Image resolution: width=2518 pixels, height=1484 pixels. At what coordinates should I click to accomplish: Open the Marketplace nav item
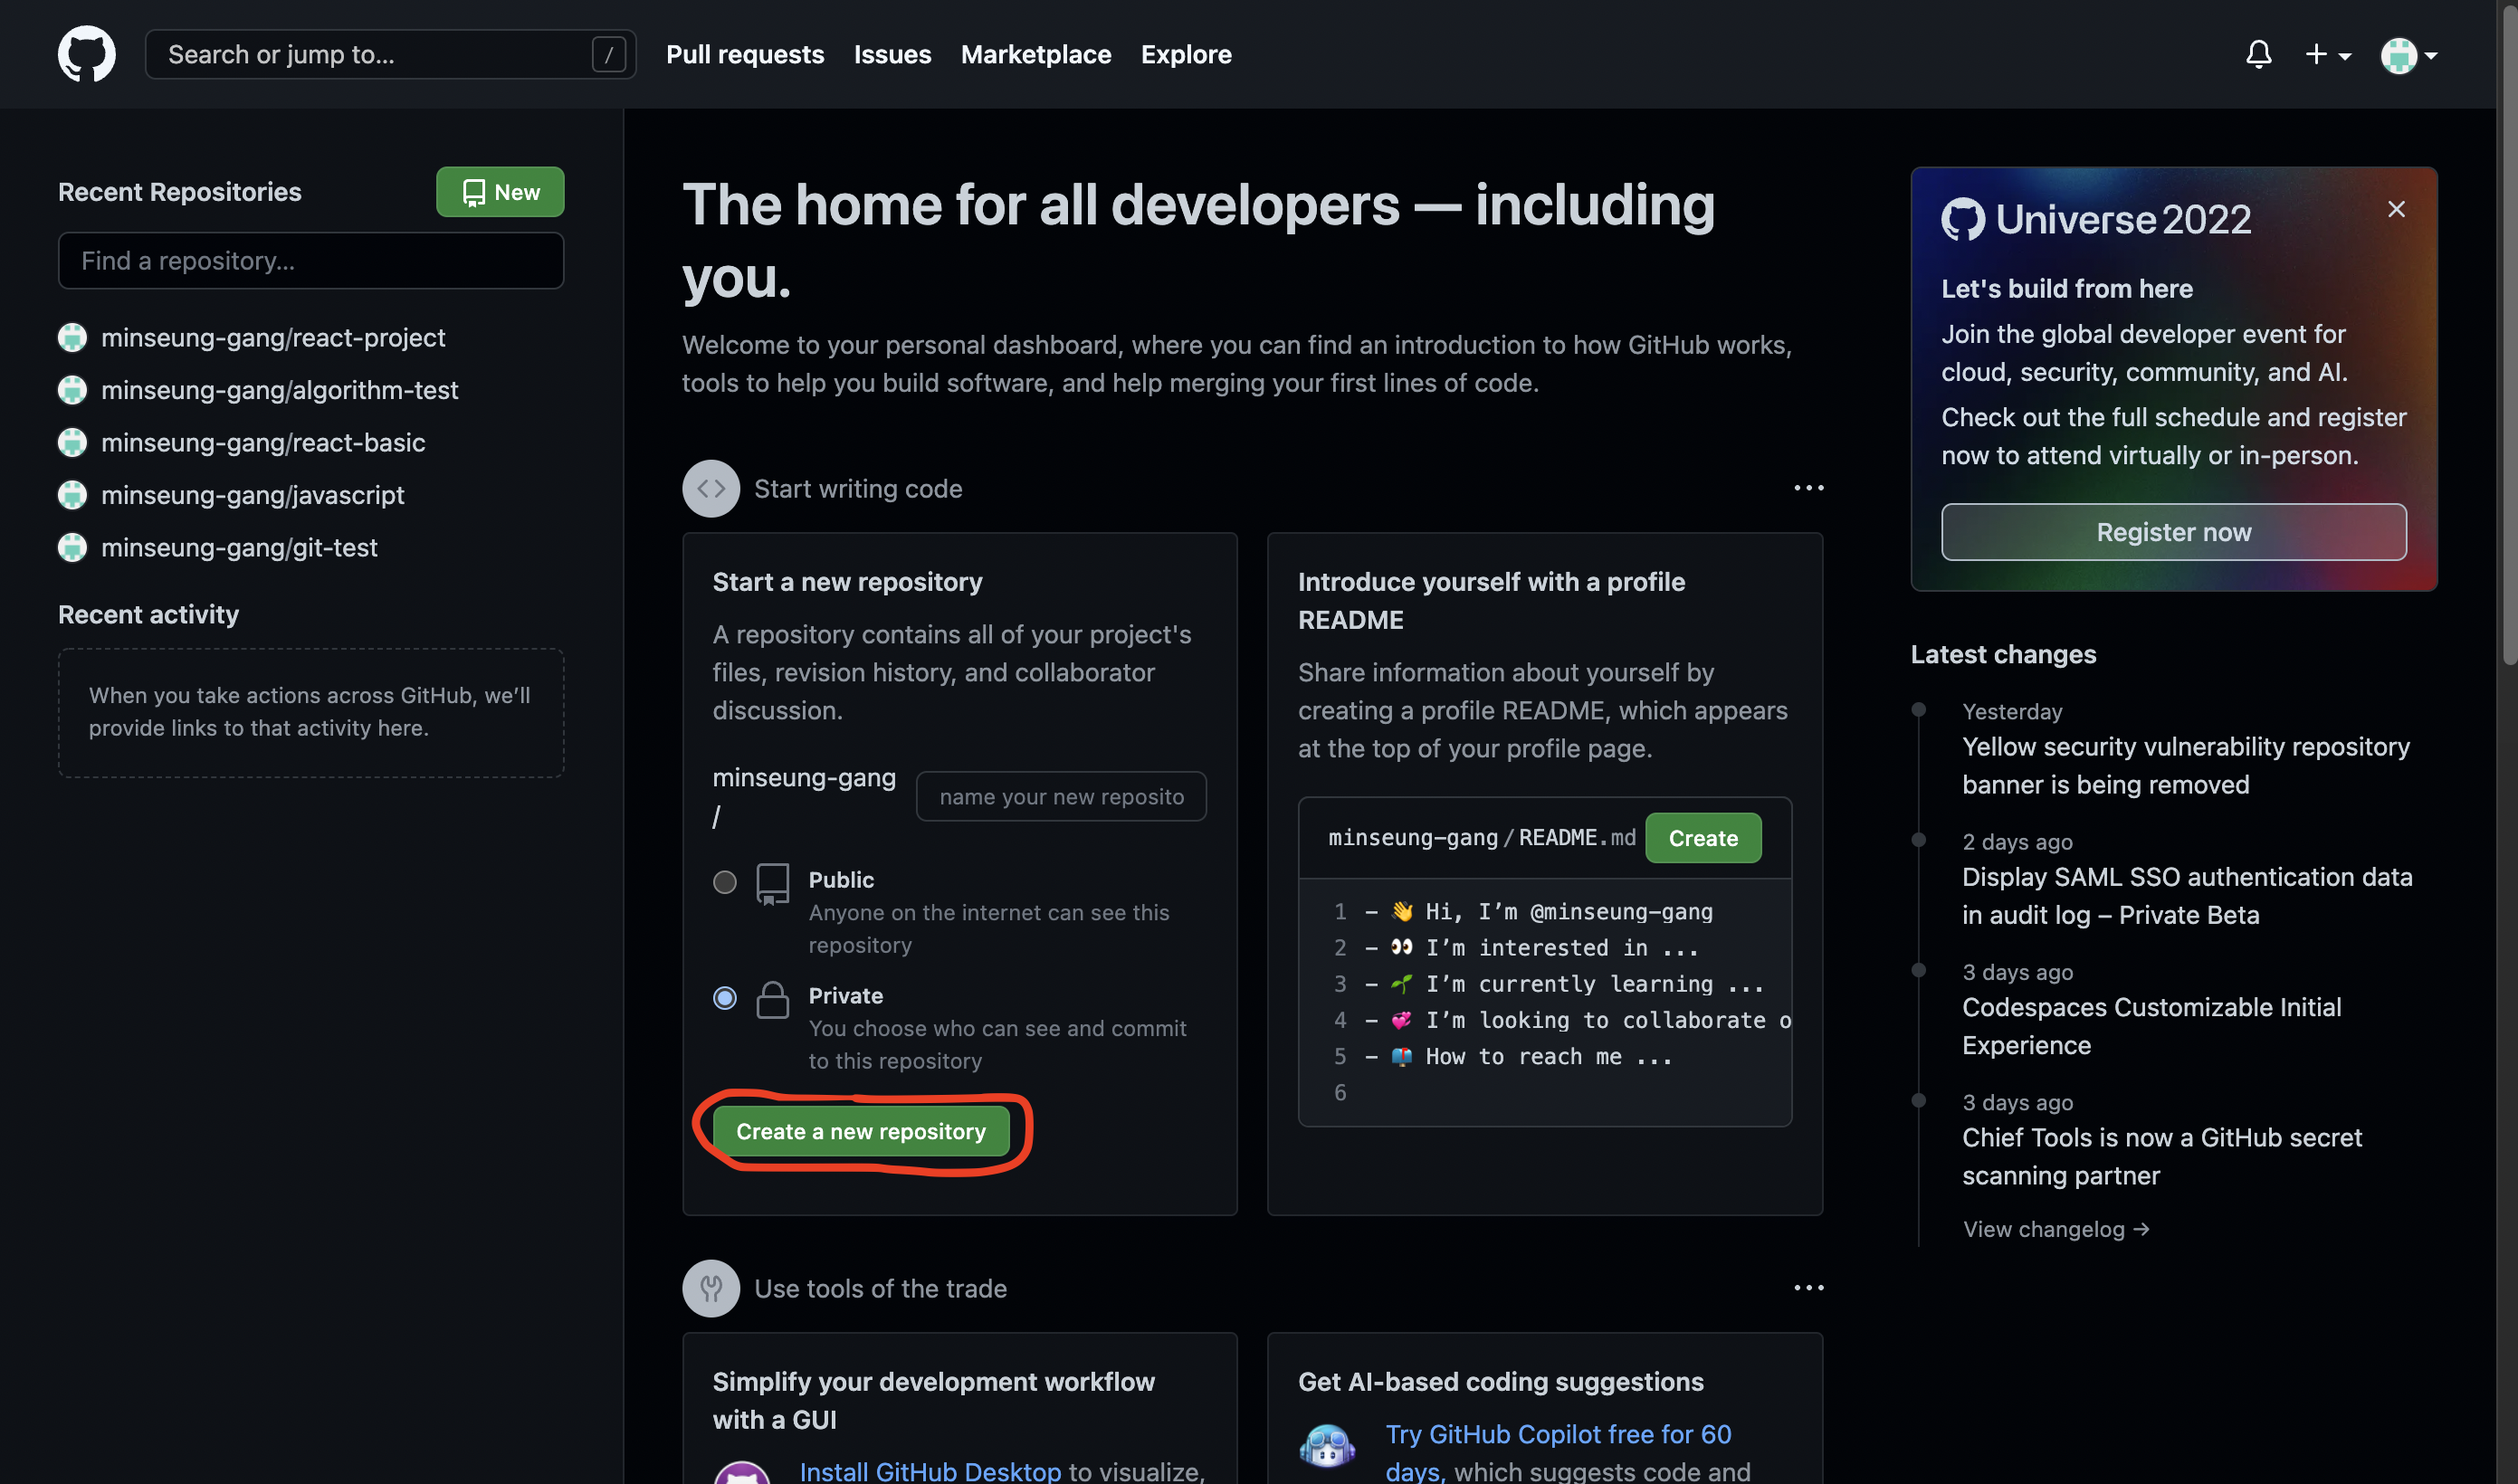point(1035,54)
